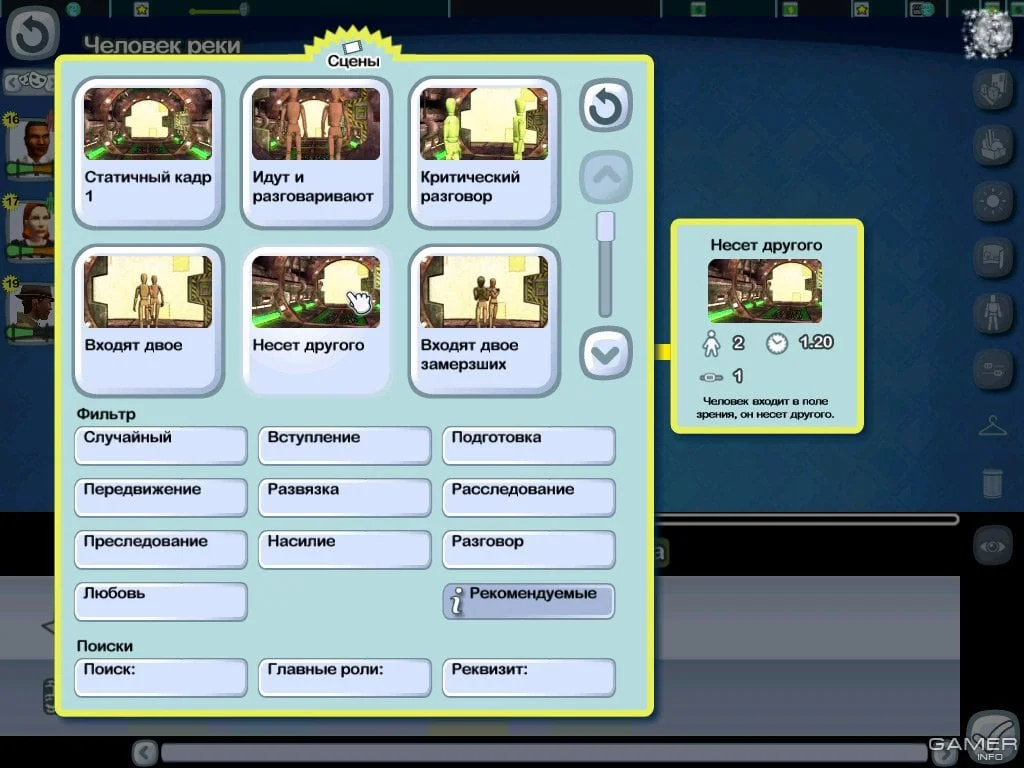Click the mannequin figure icon in right sidebar
The image size is (1024, 768).
point(992,313)
